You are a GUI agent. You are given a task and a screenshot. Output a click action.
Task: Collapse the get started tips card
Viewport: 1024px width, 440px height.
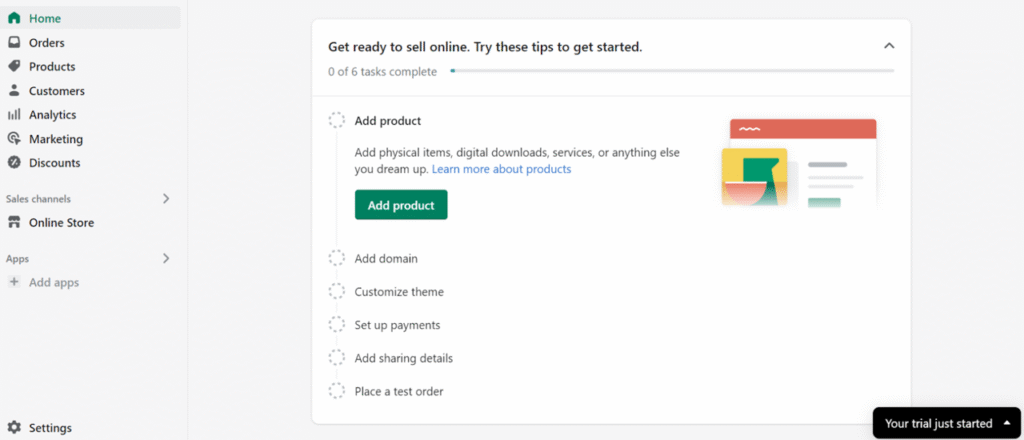(889, 46)
